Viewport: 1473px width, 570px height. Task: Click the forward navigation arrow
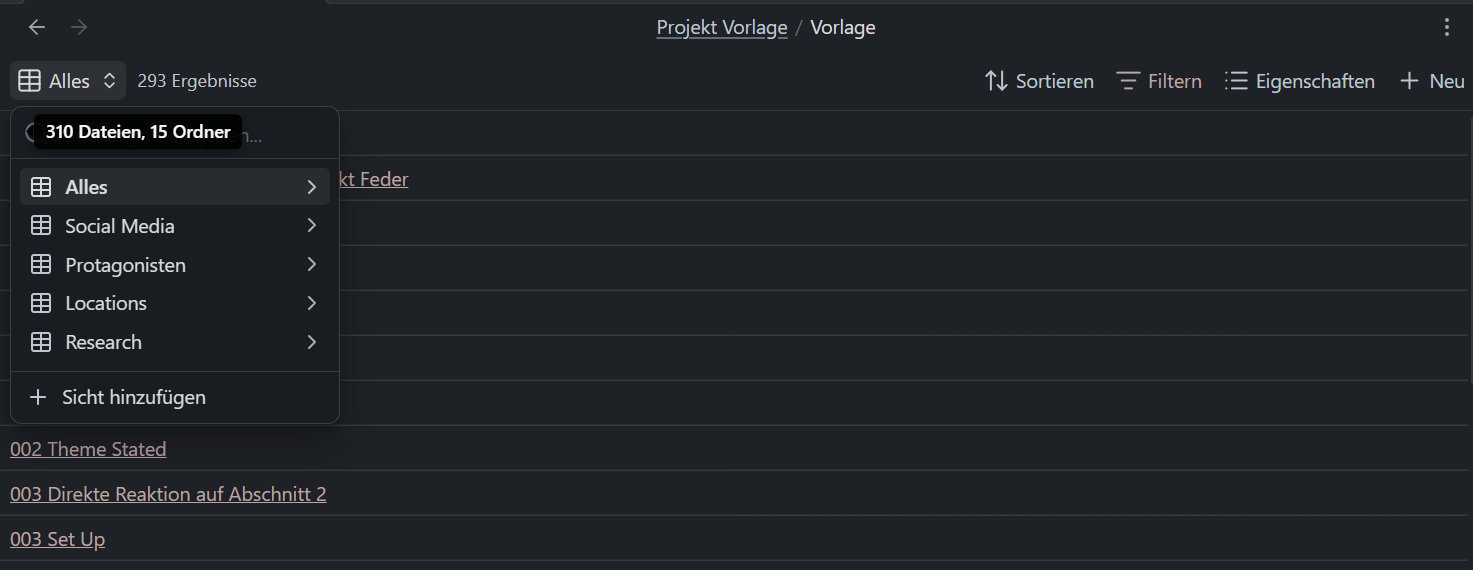pos(79,27)
